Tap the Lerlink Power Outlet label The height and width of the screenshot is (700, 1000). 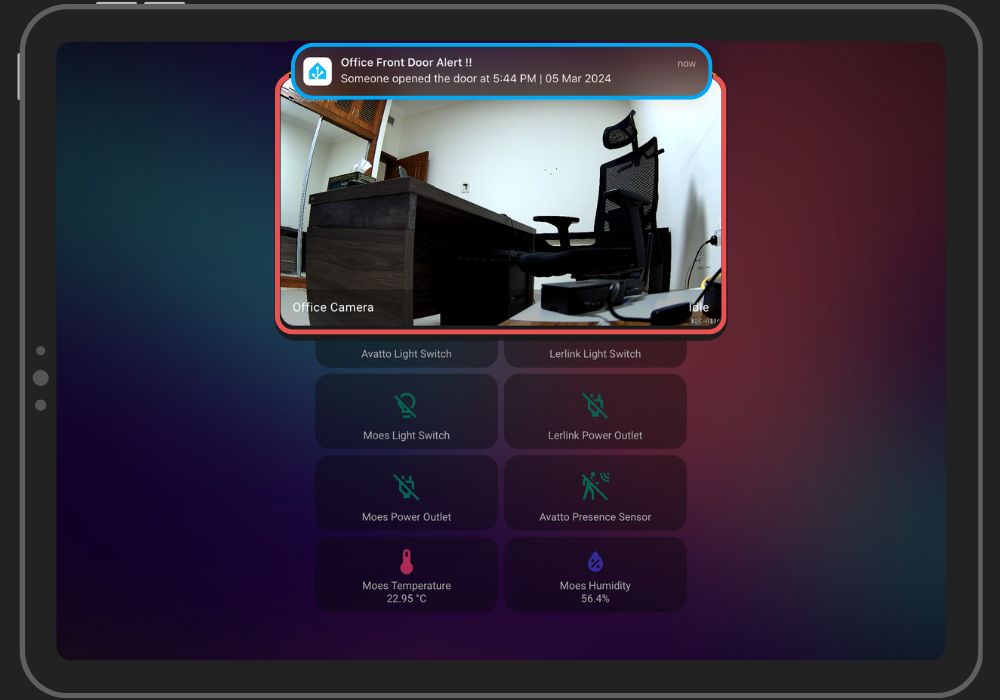click(x=595, y=436)
